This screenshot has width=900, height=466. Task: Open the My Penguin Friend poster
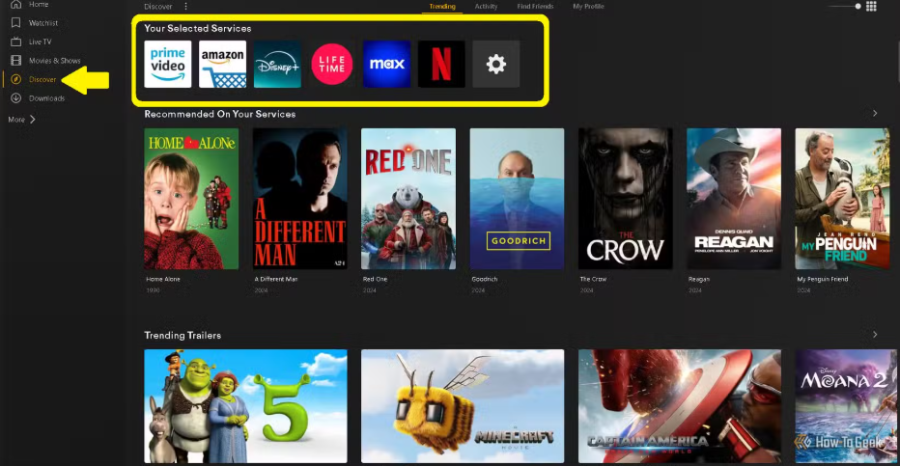[842, 199]
